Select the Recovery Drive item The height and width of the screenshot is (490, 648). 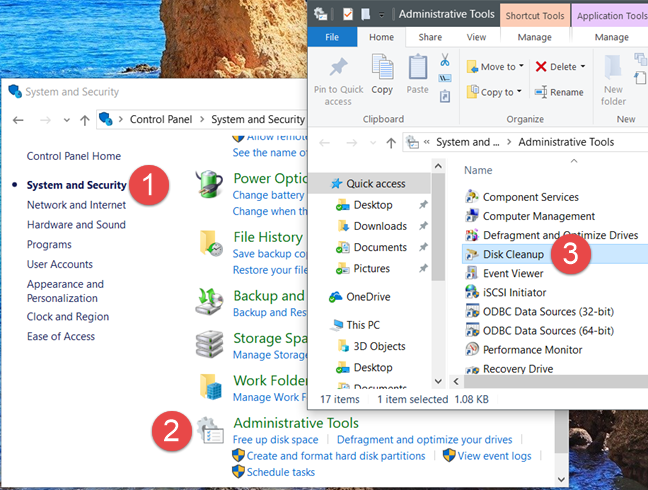coord(518,369)
